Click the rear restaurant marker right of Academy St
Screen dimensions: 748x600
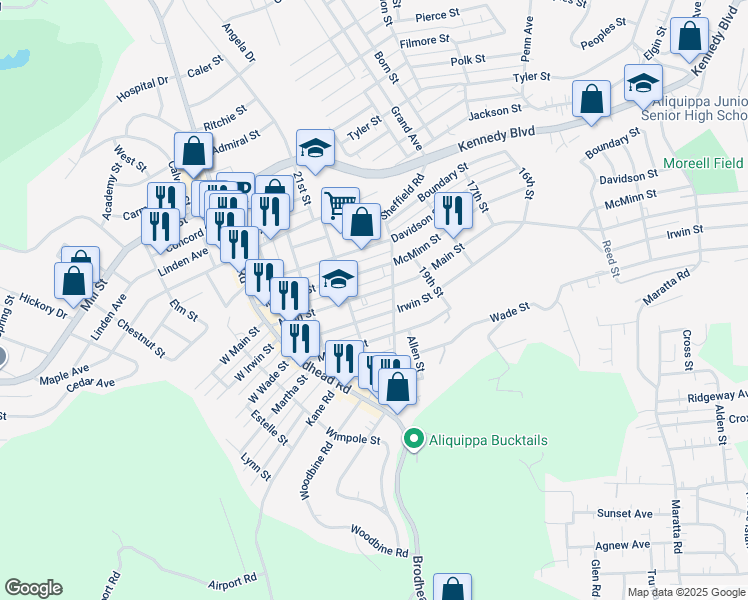tap(167, 195)
